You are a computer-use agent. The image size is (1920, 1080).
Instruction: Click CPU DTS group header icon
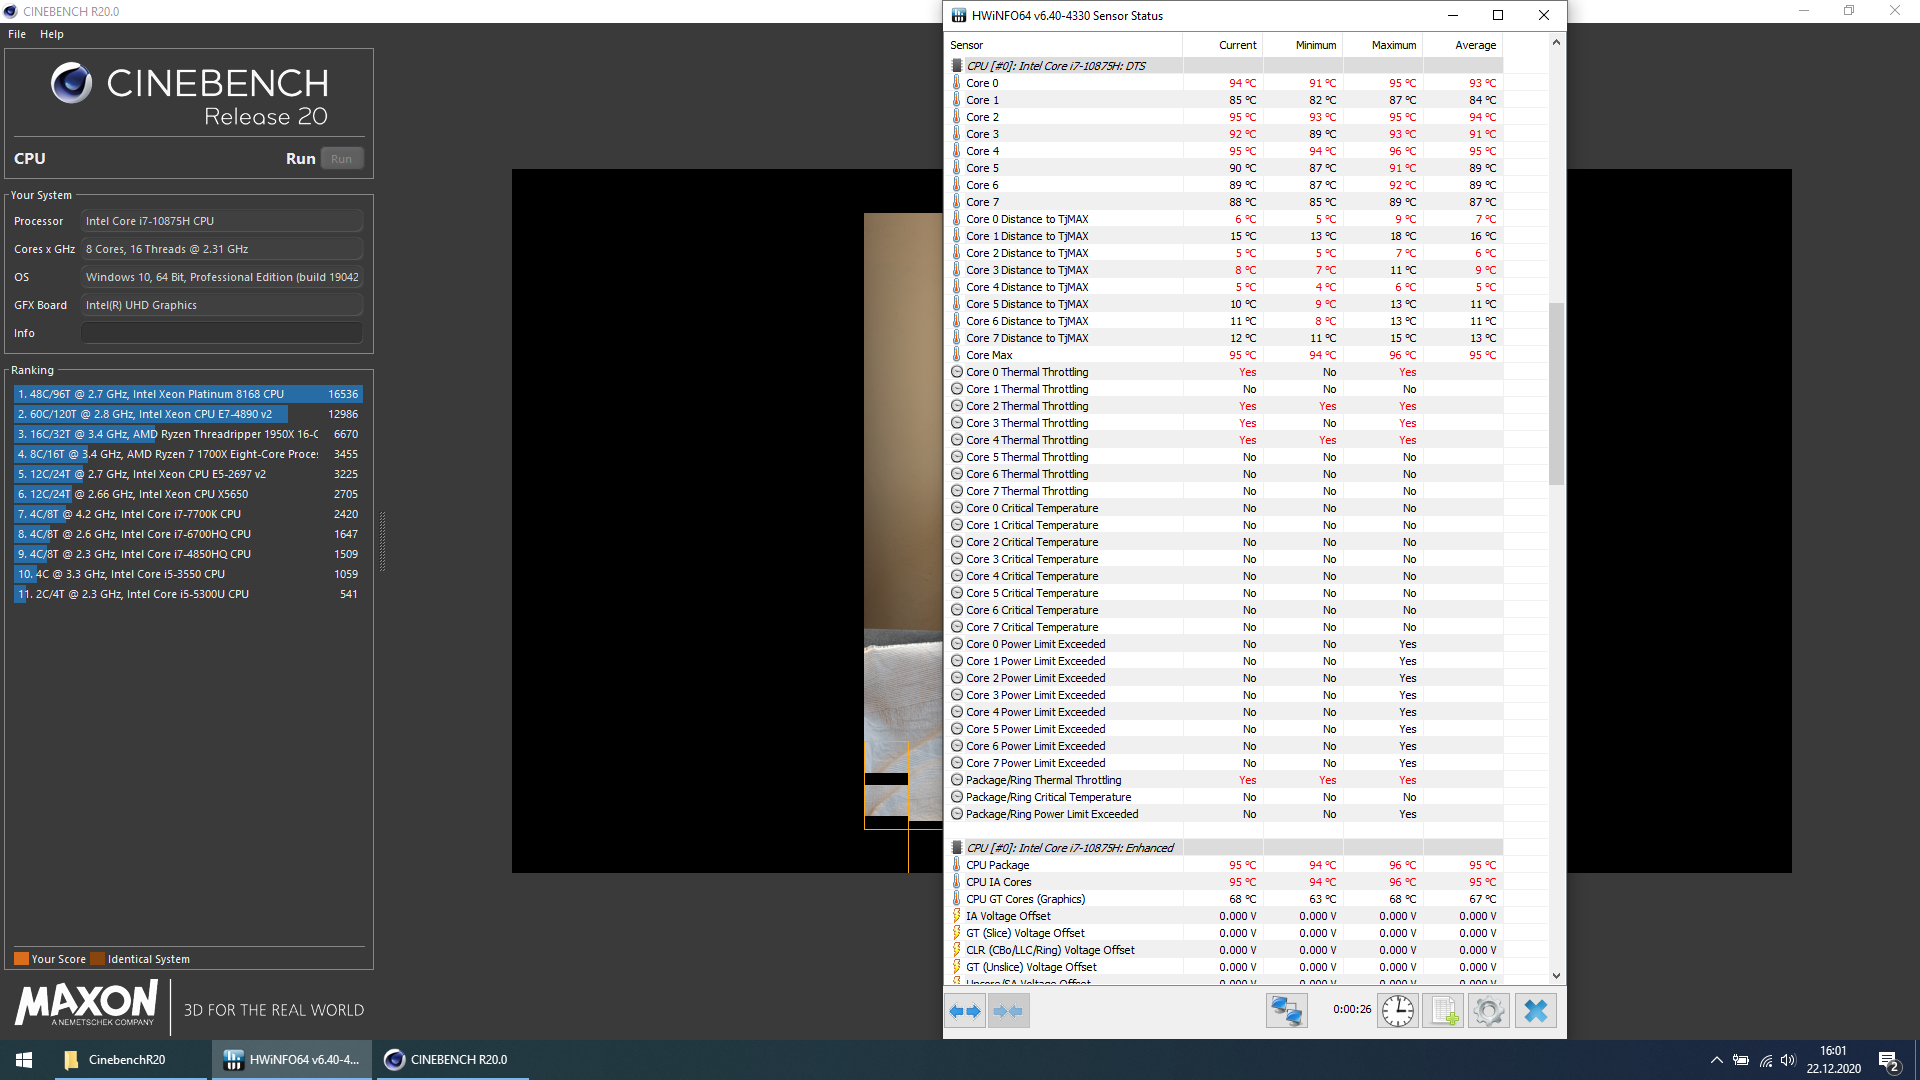(x=957, y=66)
